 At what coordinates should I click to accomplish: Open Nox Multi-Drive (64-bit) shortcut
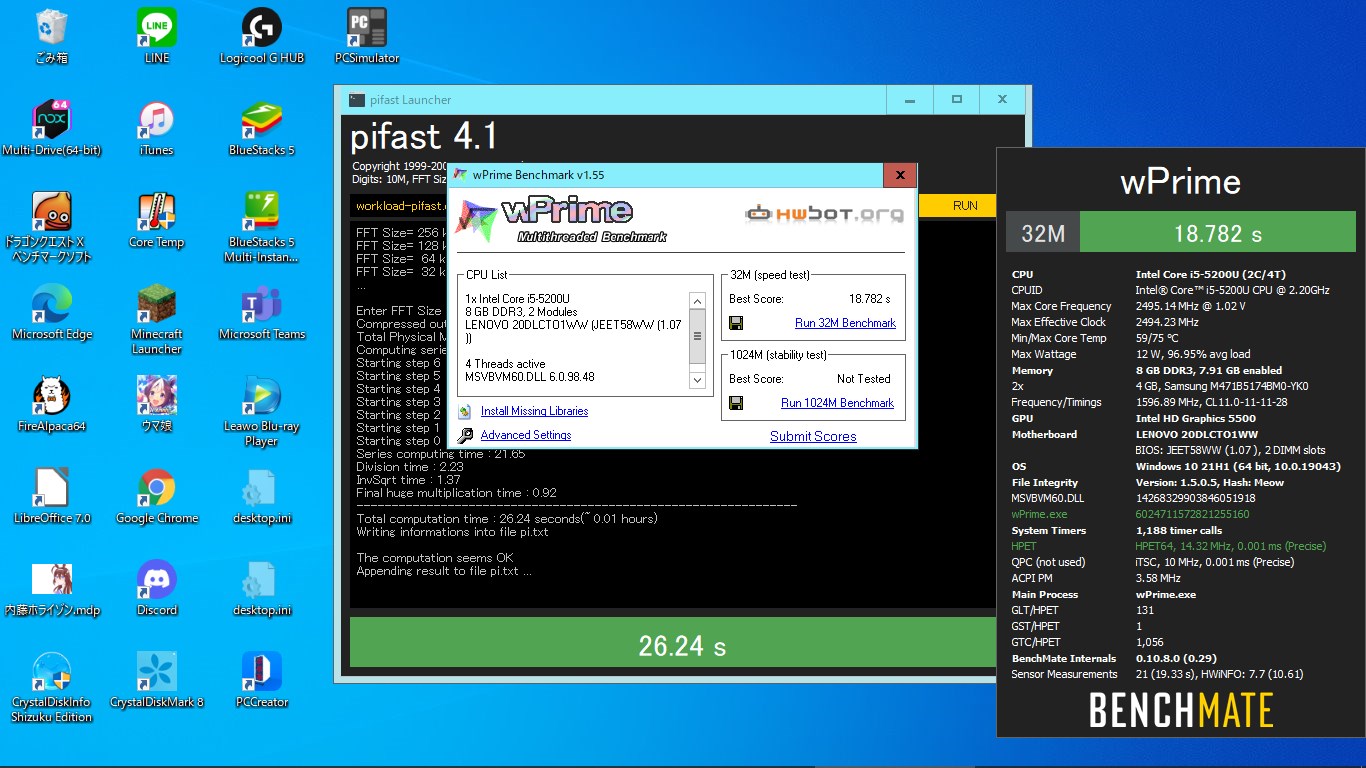[51, 128]
